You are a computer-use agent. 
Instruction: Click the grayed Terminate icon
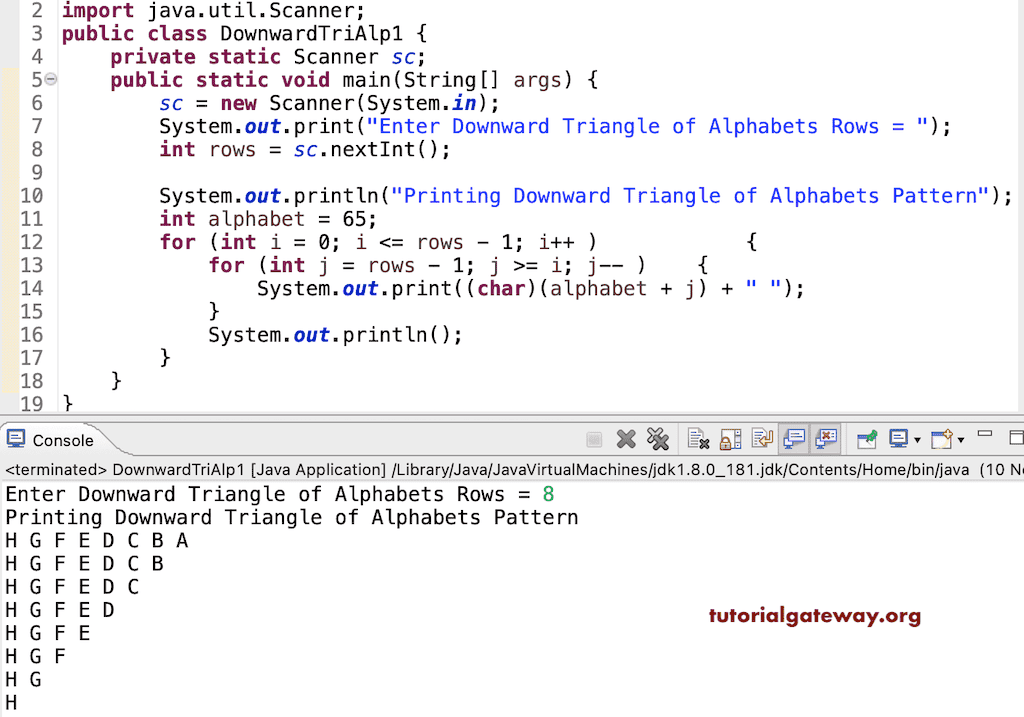click(595, 439)
